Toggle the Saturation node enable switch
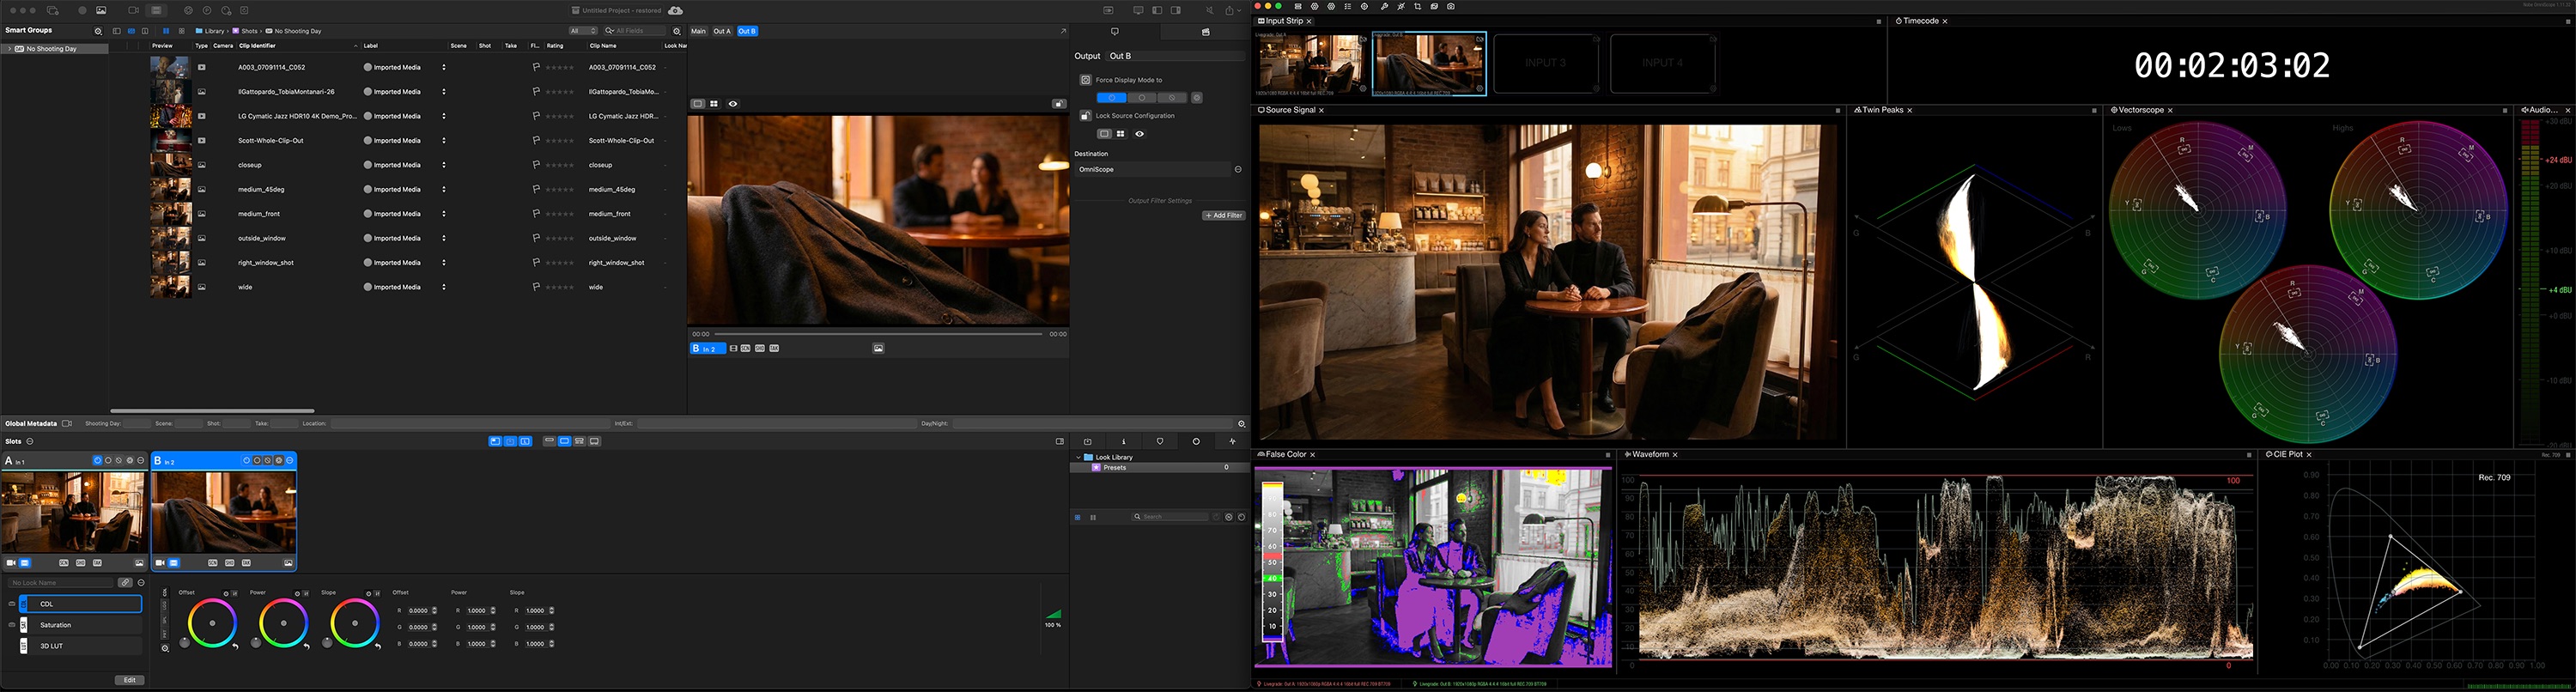The image size is (2576, 692). click(11, 625)
